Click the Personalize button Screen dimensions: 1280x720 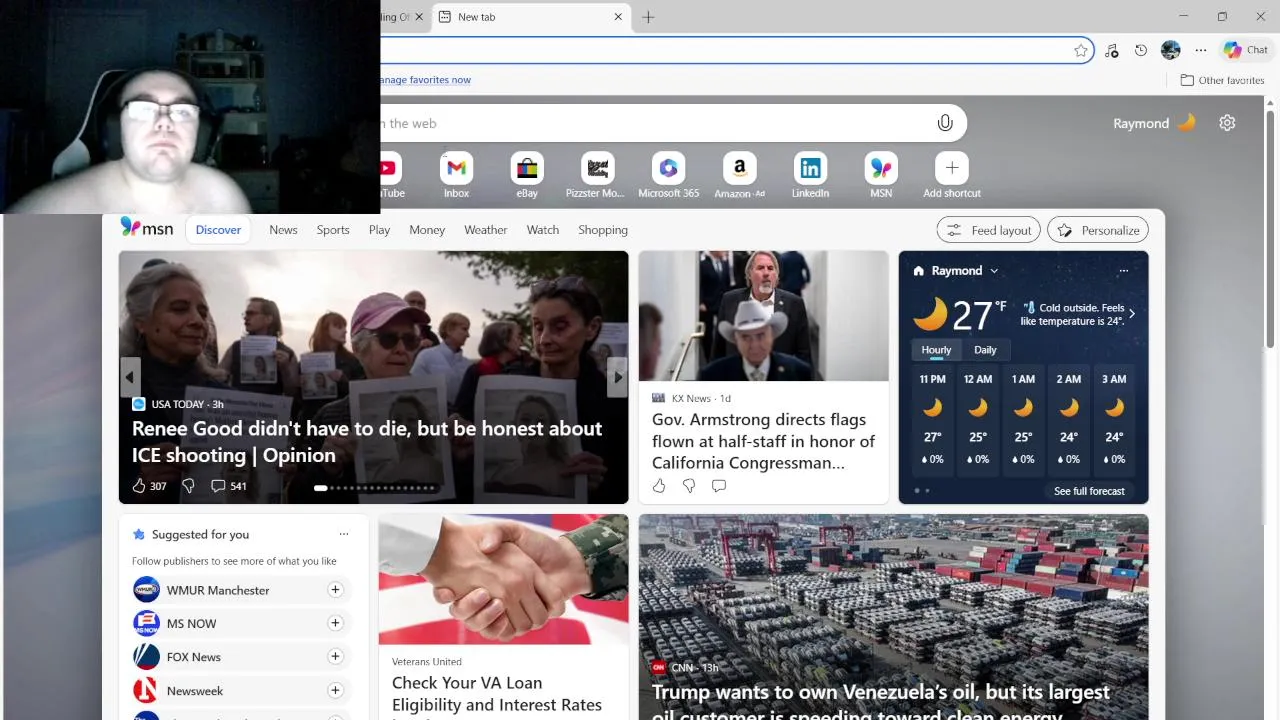1098,230
